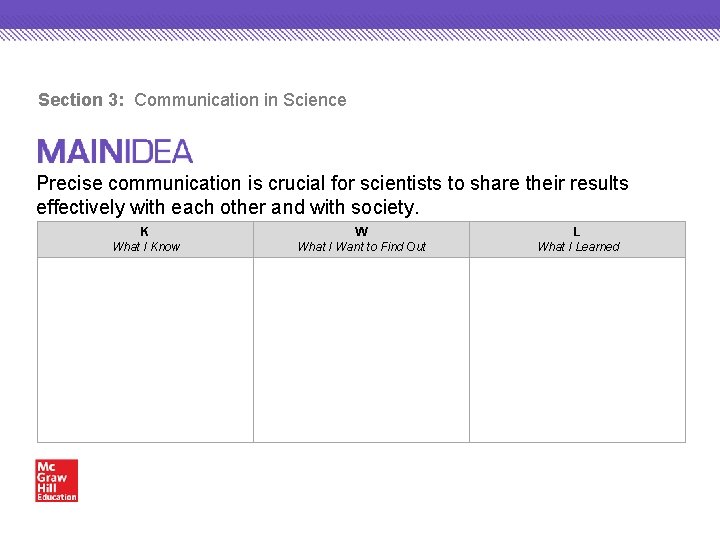
Task: Select the MAINIDEA heading graphic
Action: coord(115,151)
